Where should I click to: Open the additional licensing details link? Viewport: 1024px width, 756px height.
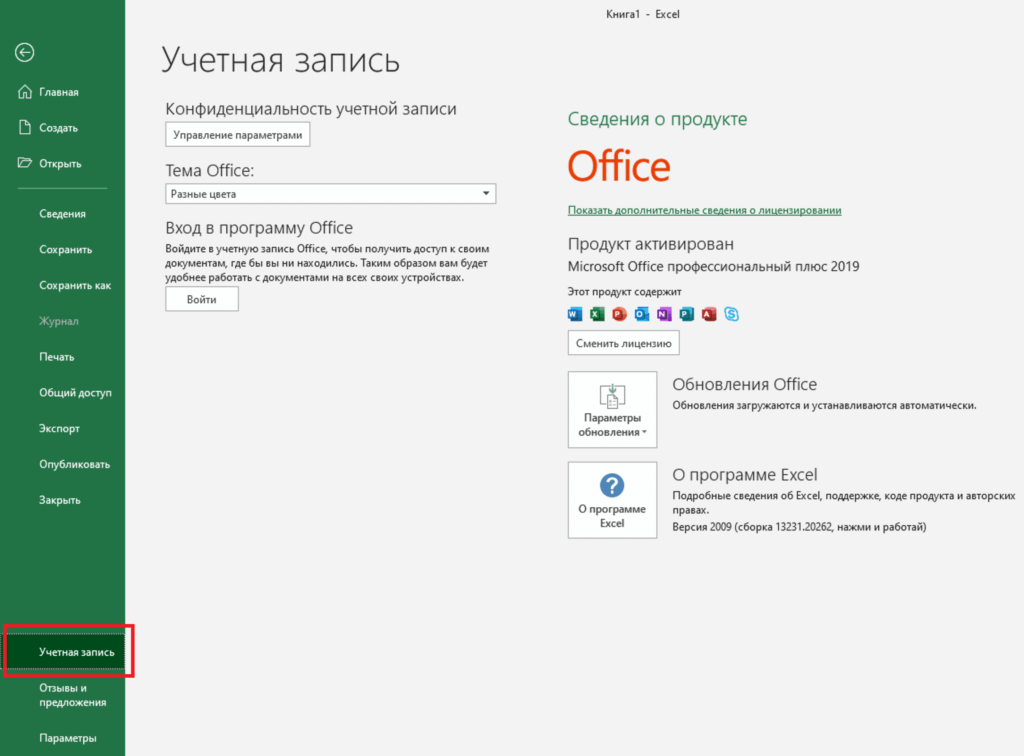[704, 210]
